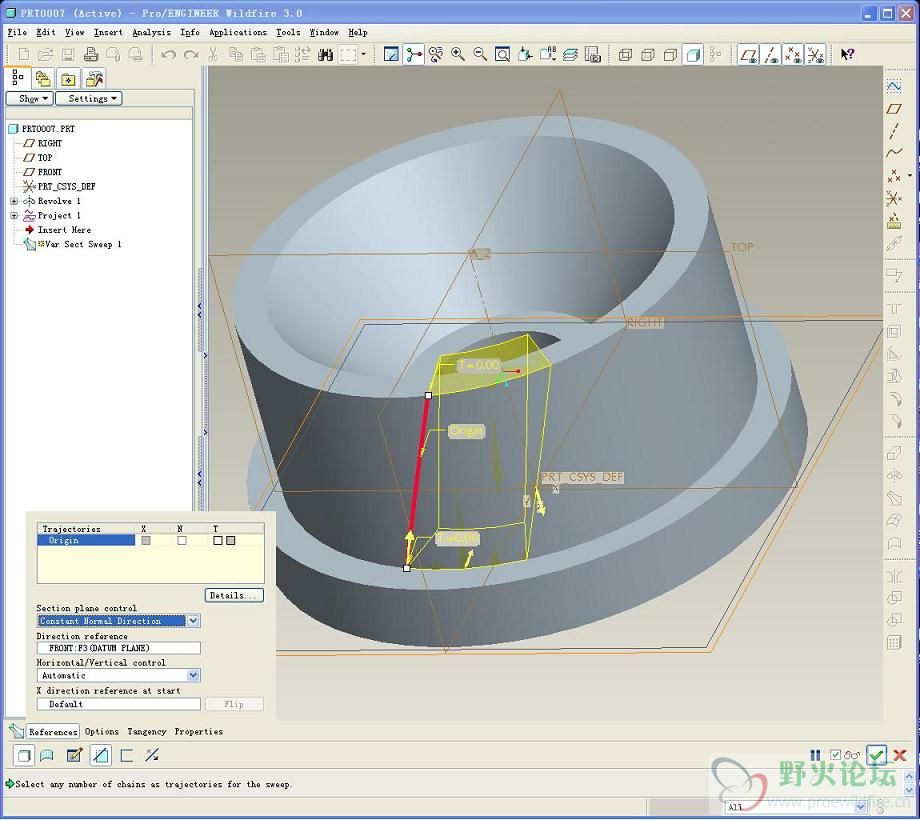Open the Favorites navigator tab
Screen dimensions: 920x820
(68, 78)
